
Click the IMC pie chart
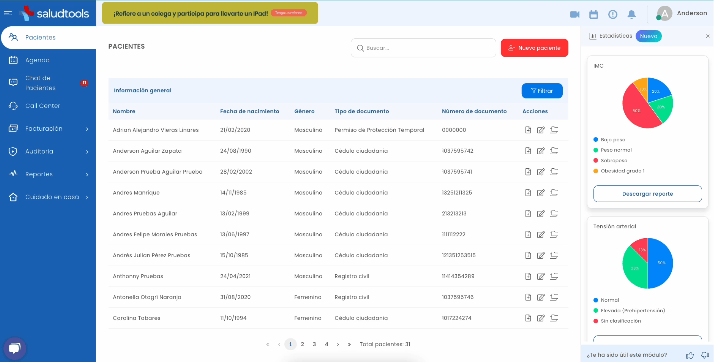coord(647,103)
